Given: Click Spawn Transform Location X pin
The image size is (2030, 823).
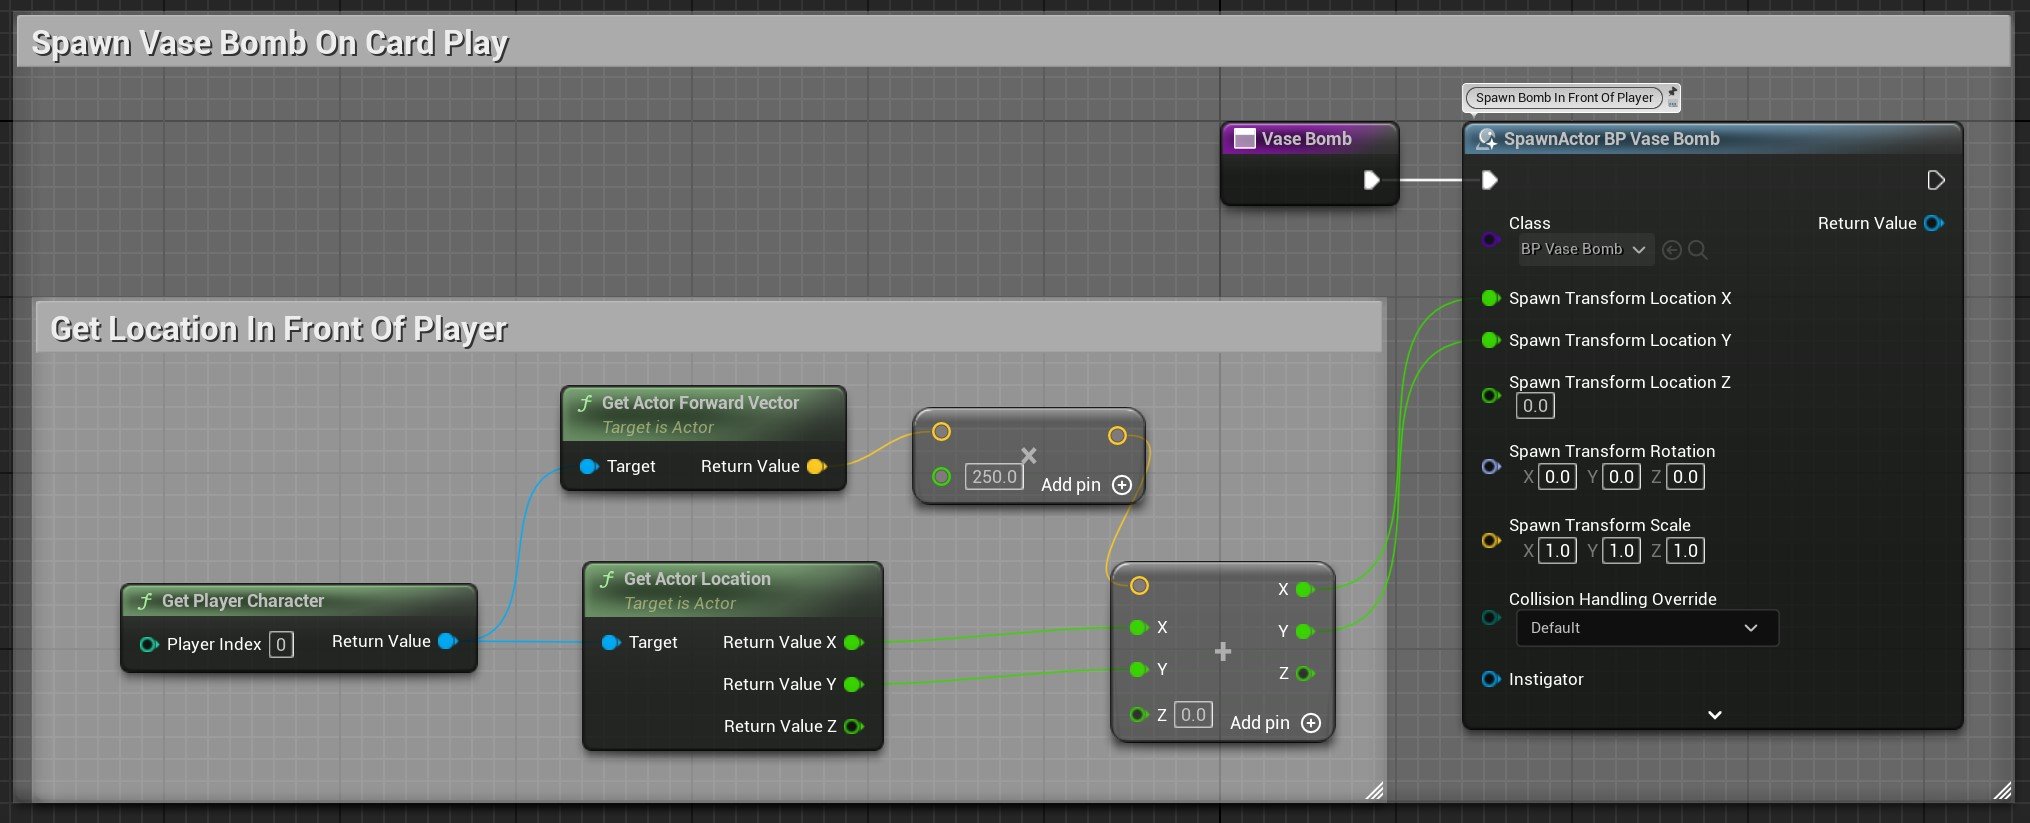Looking at the screenshot, I should click(x=1490, y=298).
